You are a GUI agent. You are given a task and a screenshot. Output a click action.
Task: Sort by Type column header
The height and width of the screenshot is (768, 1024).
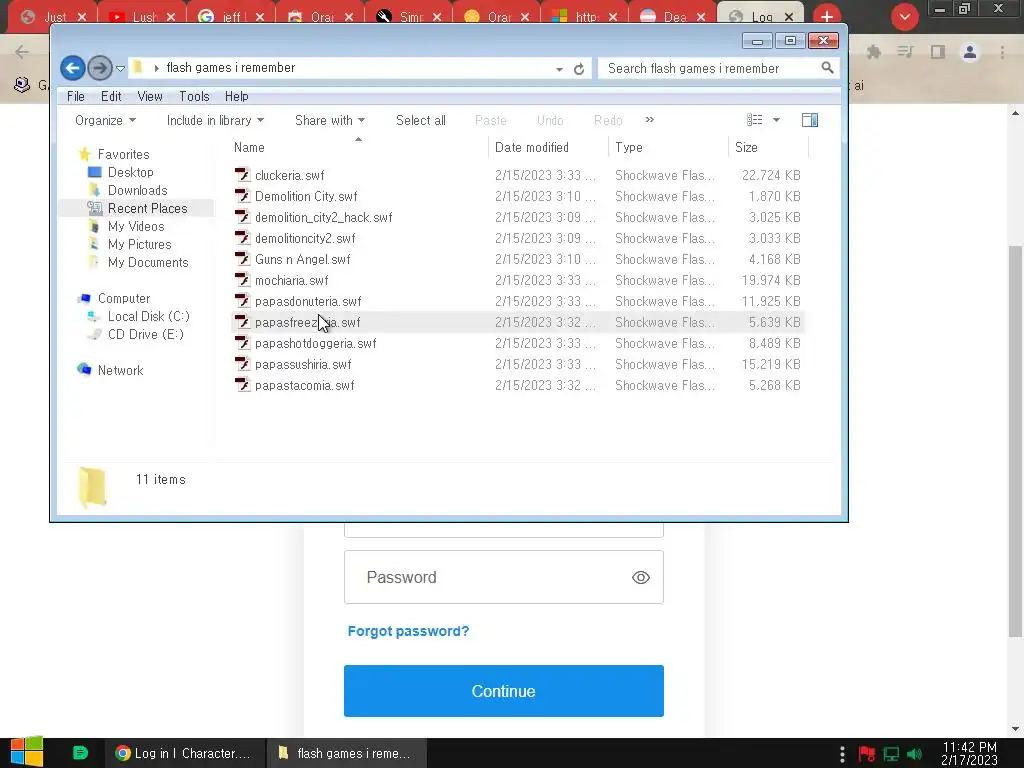[667, 148]
